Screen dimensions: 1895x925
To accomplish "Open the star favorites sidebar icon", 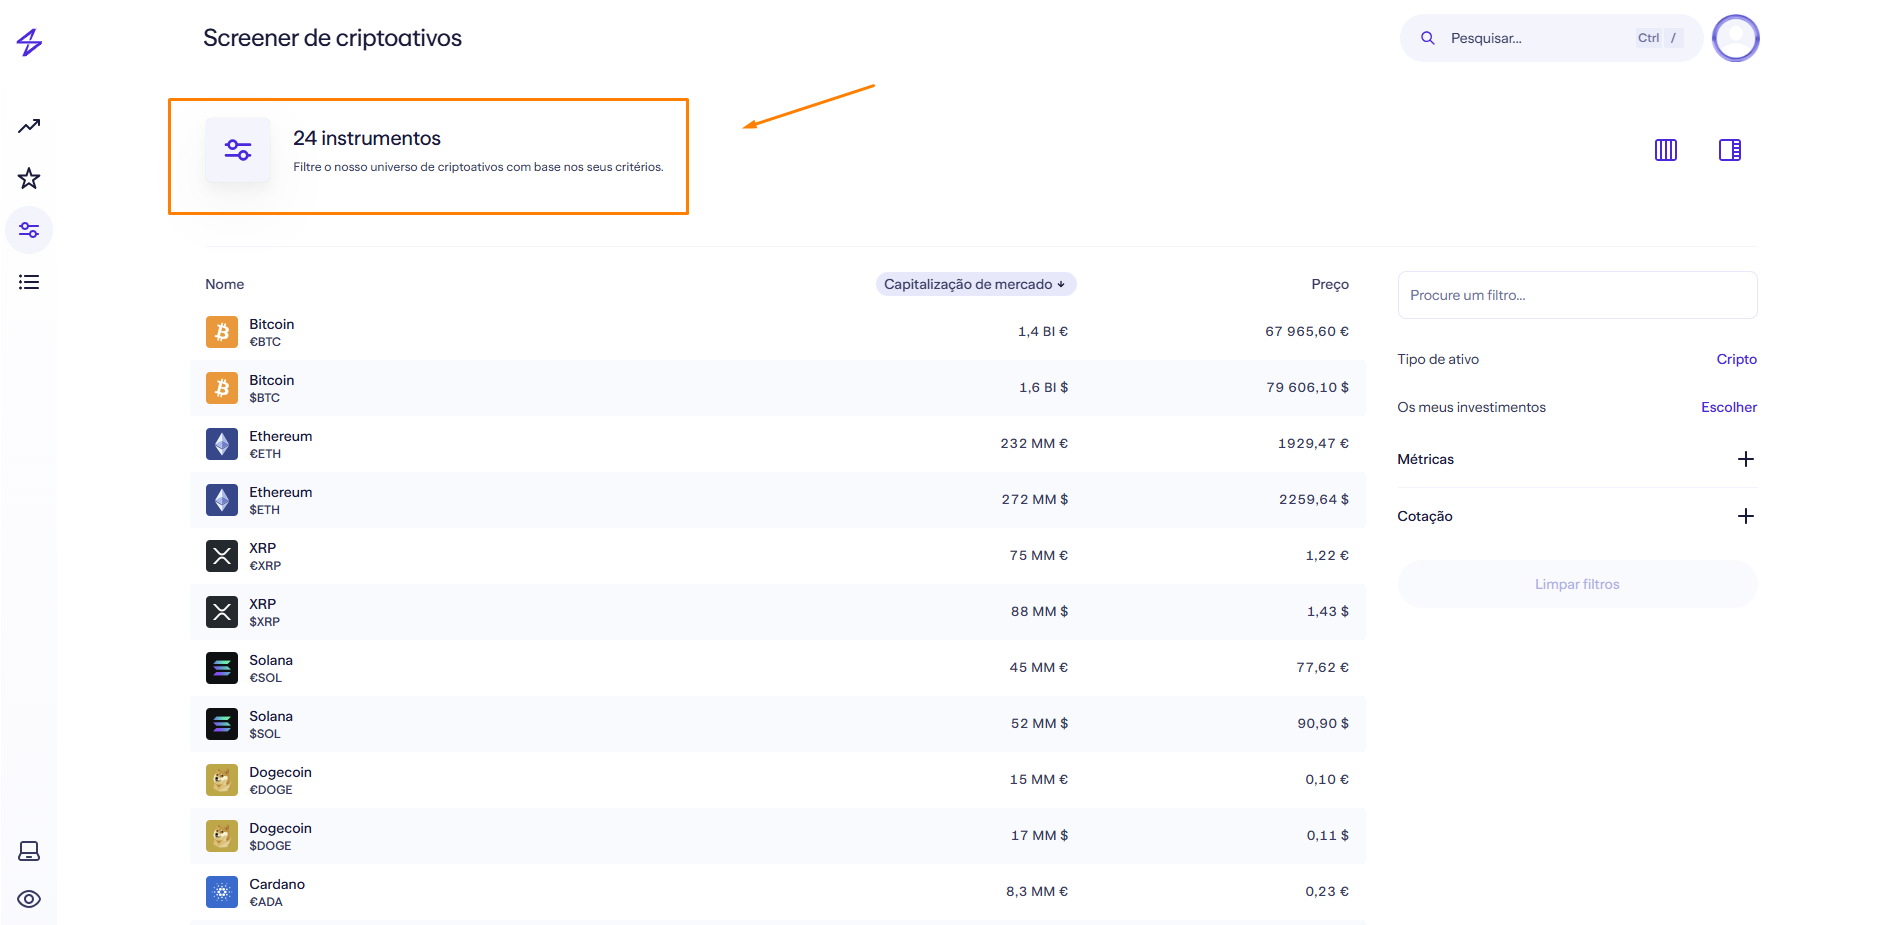I will [x=29, y=178].
